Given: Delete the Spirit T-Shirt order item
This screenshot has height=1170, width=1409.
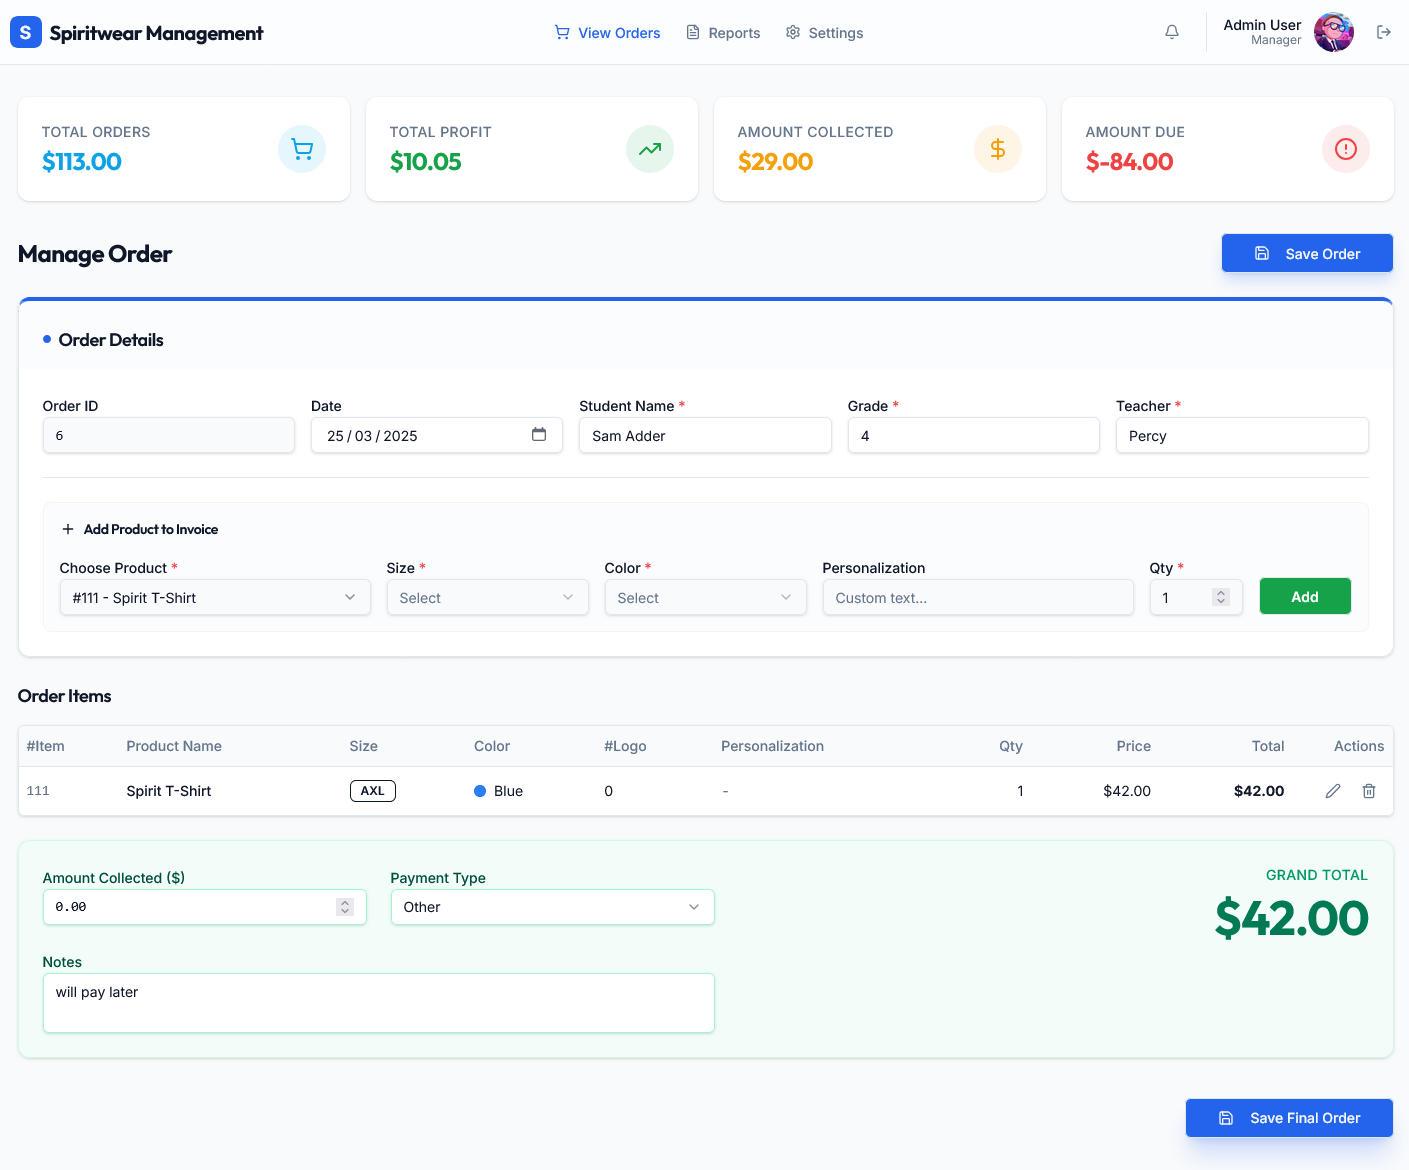Looking at the screenshot, I should pos(1369,791).
